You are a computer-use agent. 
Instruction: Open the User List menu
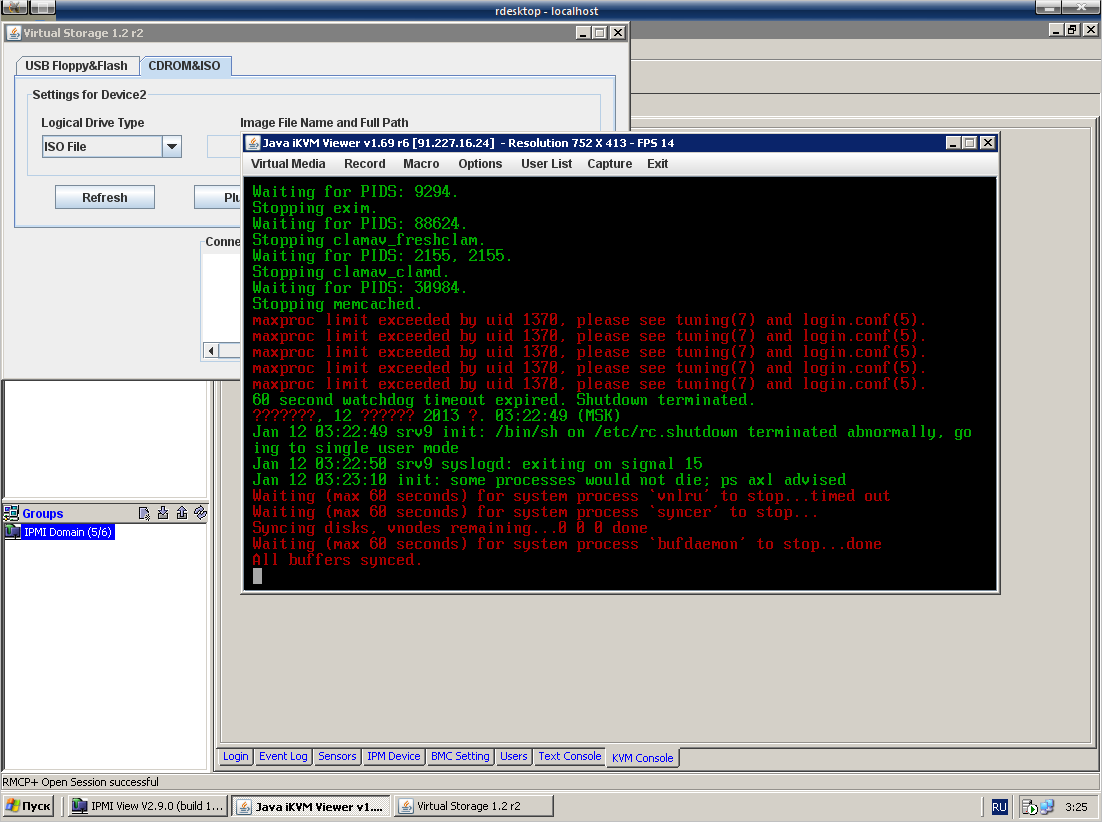(x=546, y=164)
